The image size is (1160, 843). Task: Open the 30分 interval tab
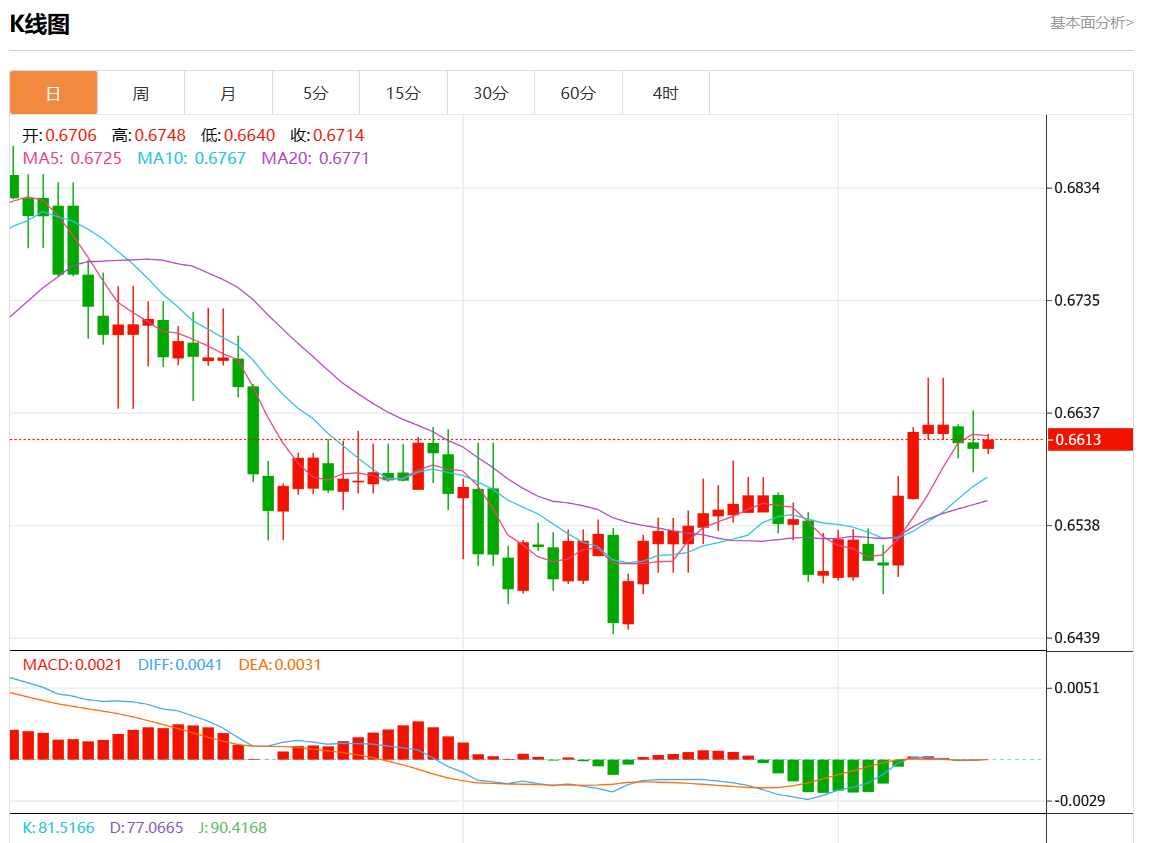(490, 93)
